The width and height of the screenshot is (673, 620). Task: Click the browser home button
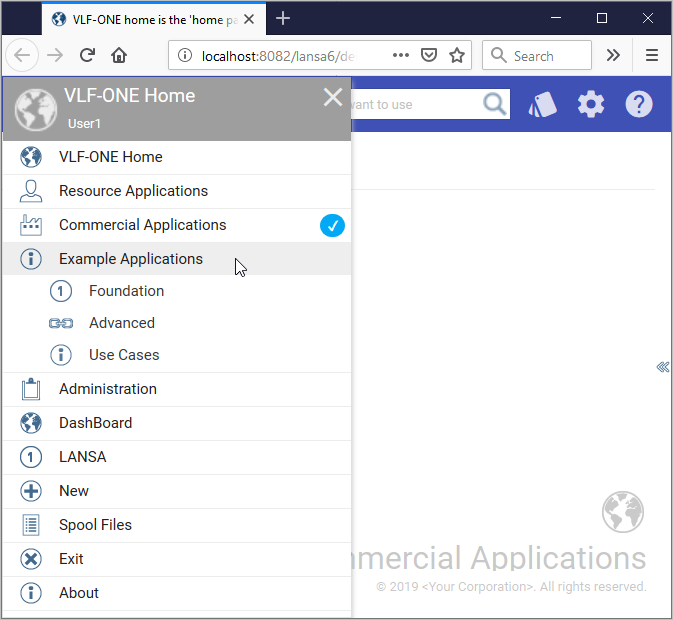[x=119, y=55]
